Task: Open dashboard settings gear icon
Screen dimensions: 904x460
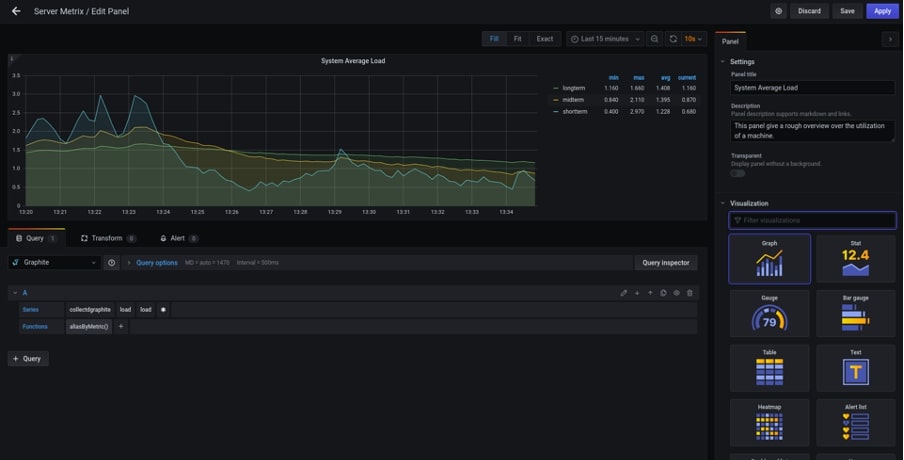Action: [778, 11]
